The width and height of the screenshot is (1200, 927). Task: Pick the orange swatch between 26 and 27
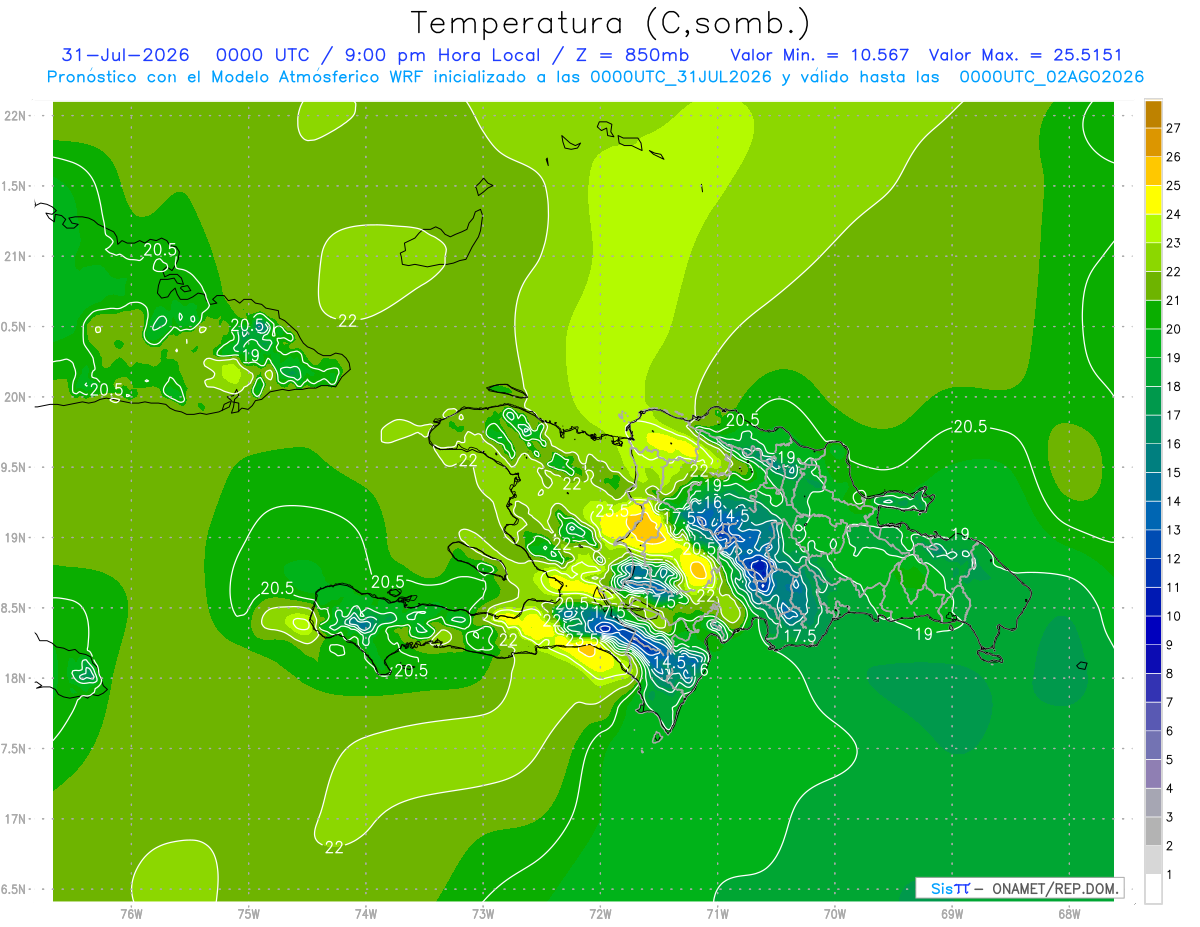pyautogui.click(x=1153, y=143)
